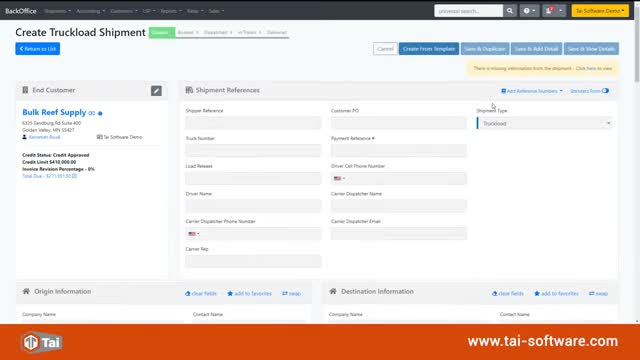Click the BackOffice brand link

pos(21,11)
